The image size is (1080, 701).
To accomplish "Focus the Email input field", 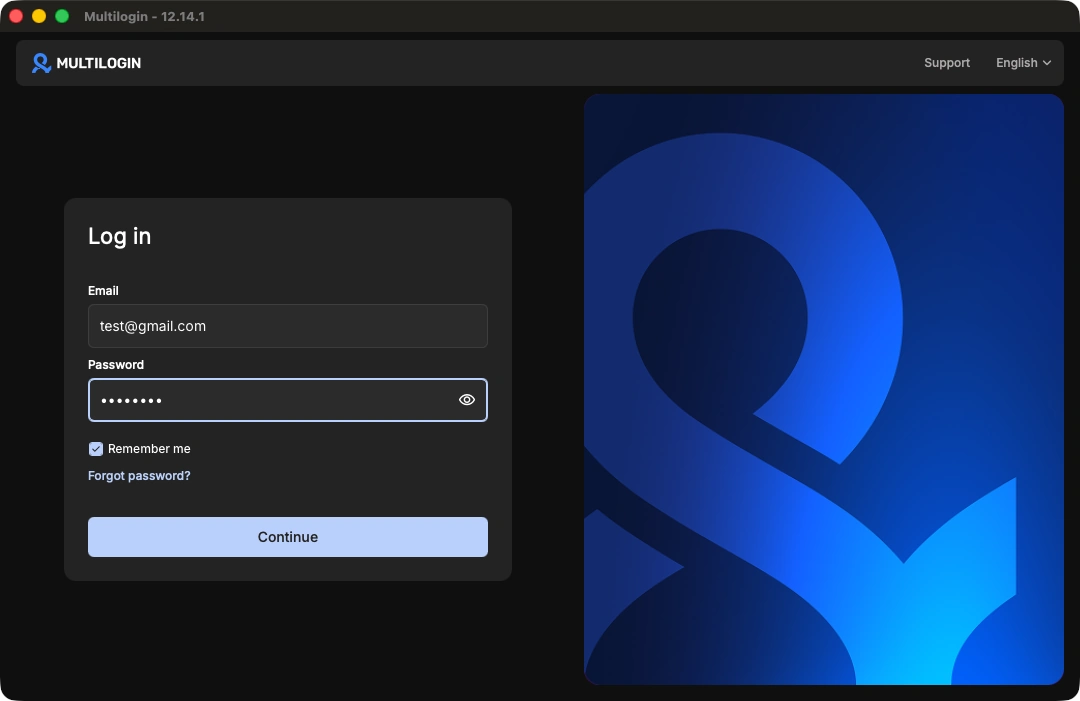I will (x=288, y=326).
